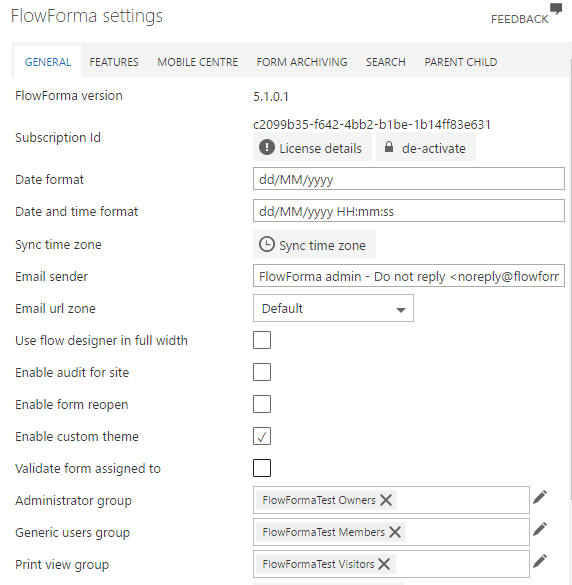Open the Search tab
Viewport: 572px width, 585px height.
coord(385,62)
